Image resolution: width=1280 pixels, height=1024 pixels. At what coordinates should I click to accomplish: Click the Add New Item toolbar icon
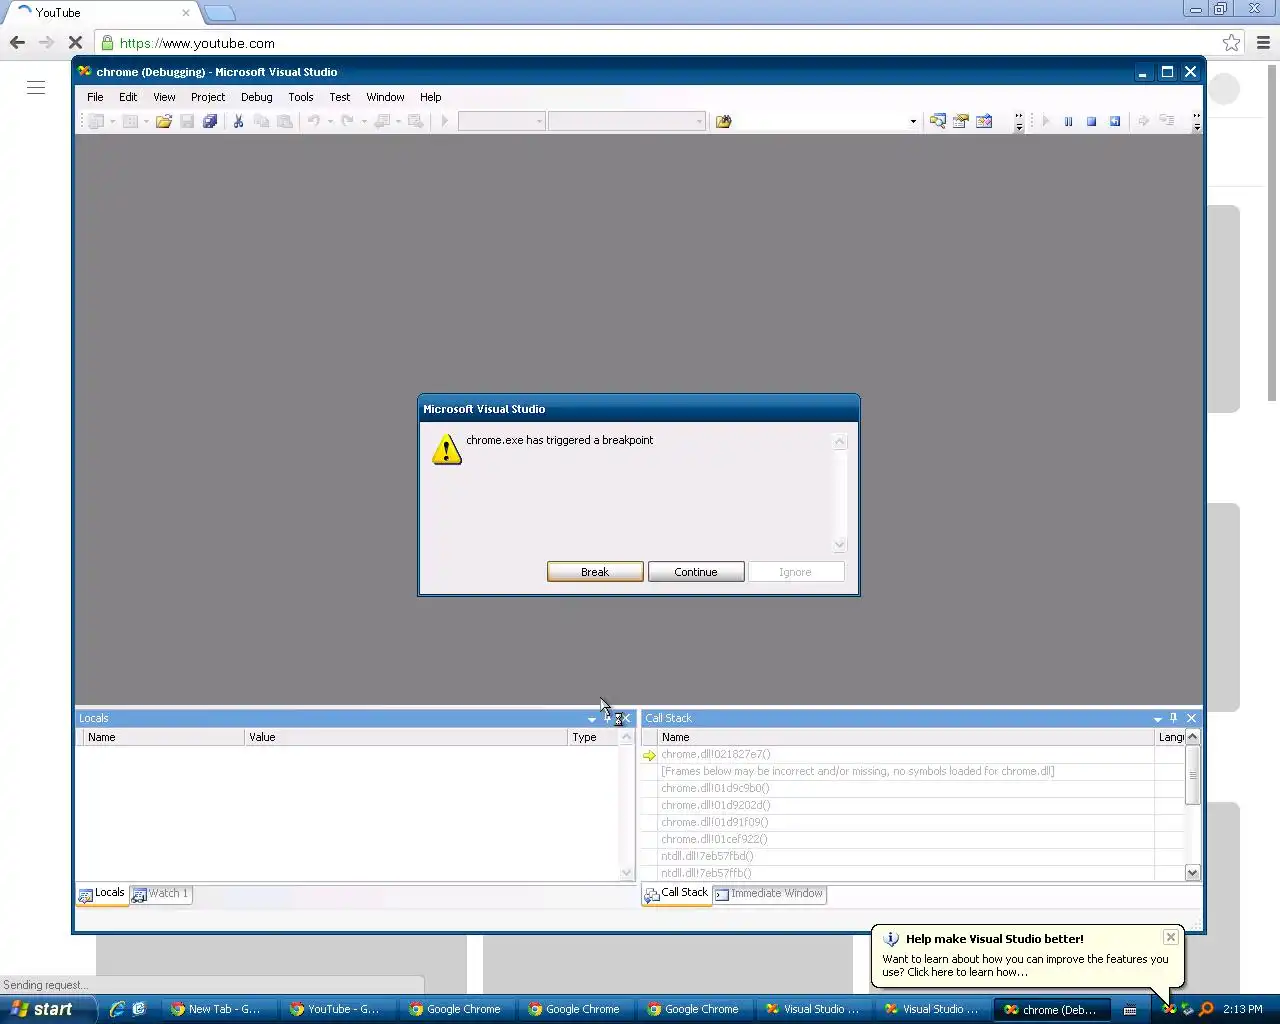click(x=130, y=121)
